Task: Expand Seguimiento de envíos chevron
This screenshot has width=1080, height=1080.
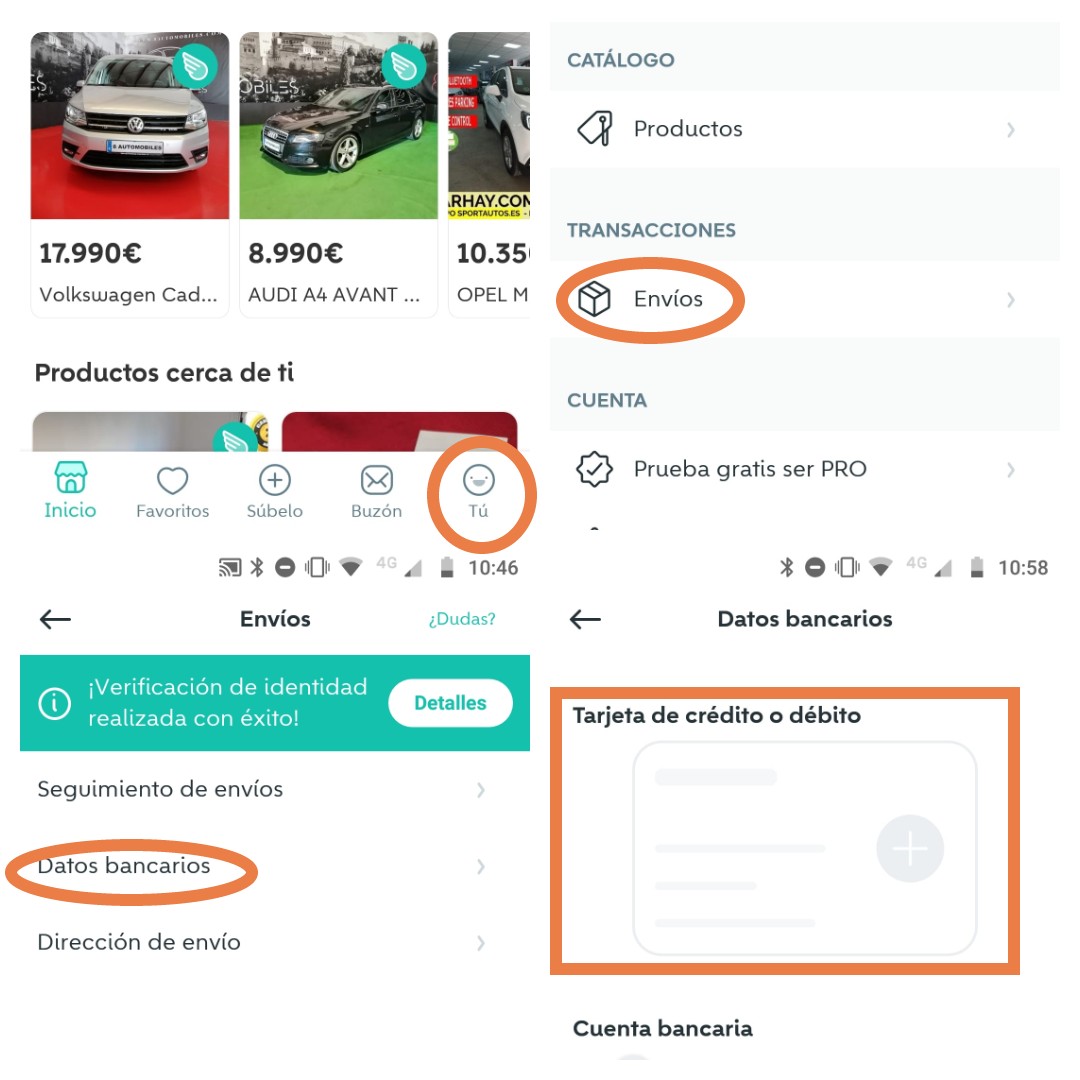Action: [481, 790]
